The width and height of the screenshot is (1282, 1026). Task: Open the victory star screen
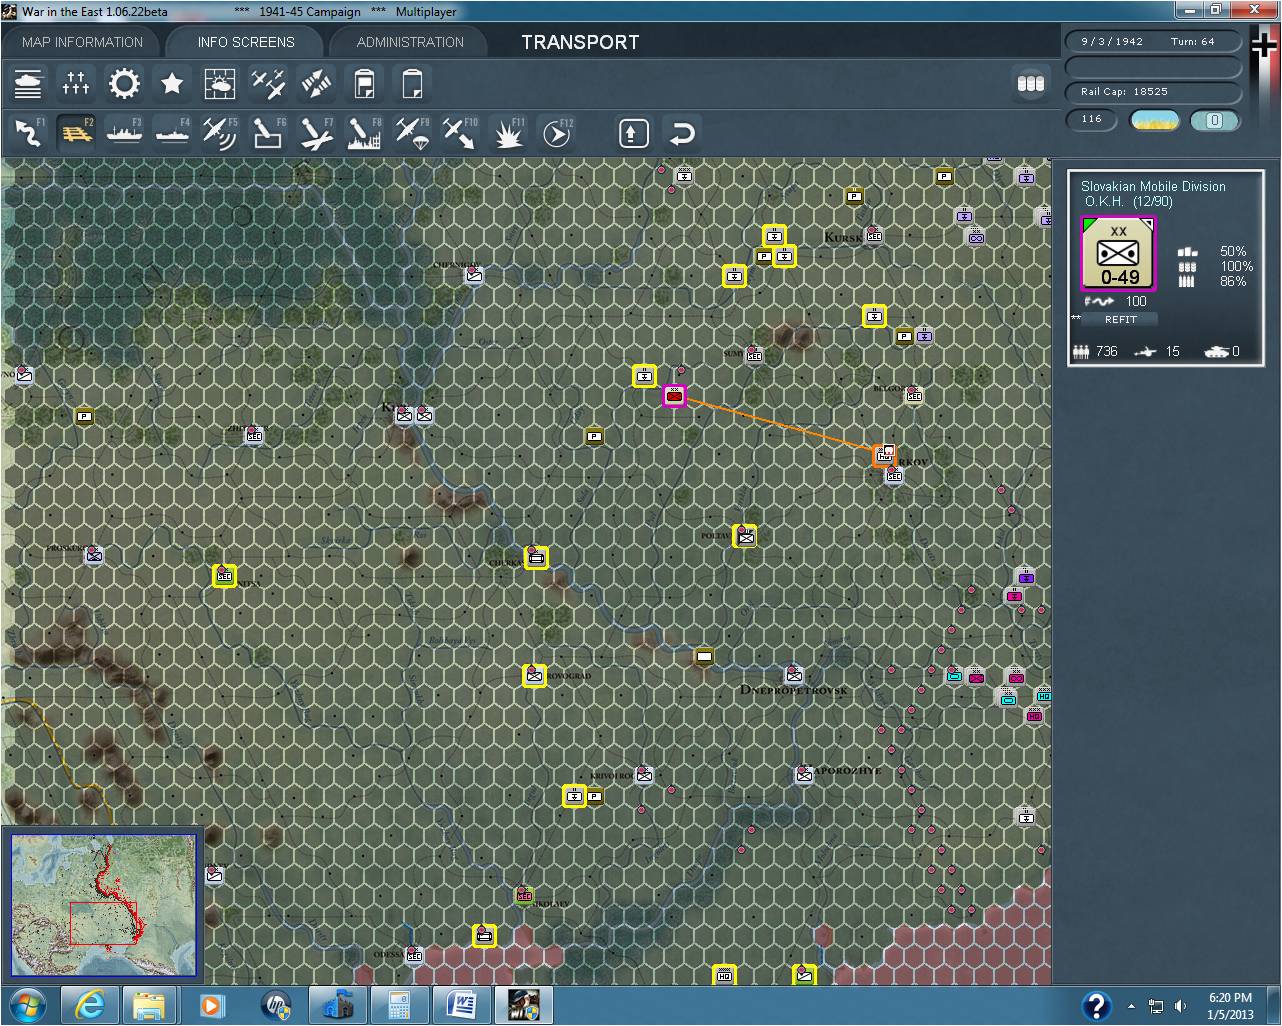click(172, 84)
